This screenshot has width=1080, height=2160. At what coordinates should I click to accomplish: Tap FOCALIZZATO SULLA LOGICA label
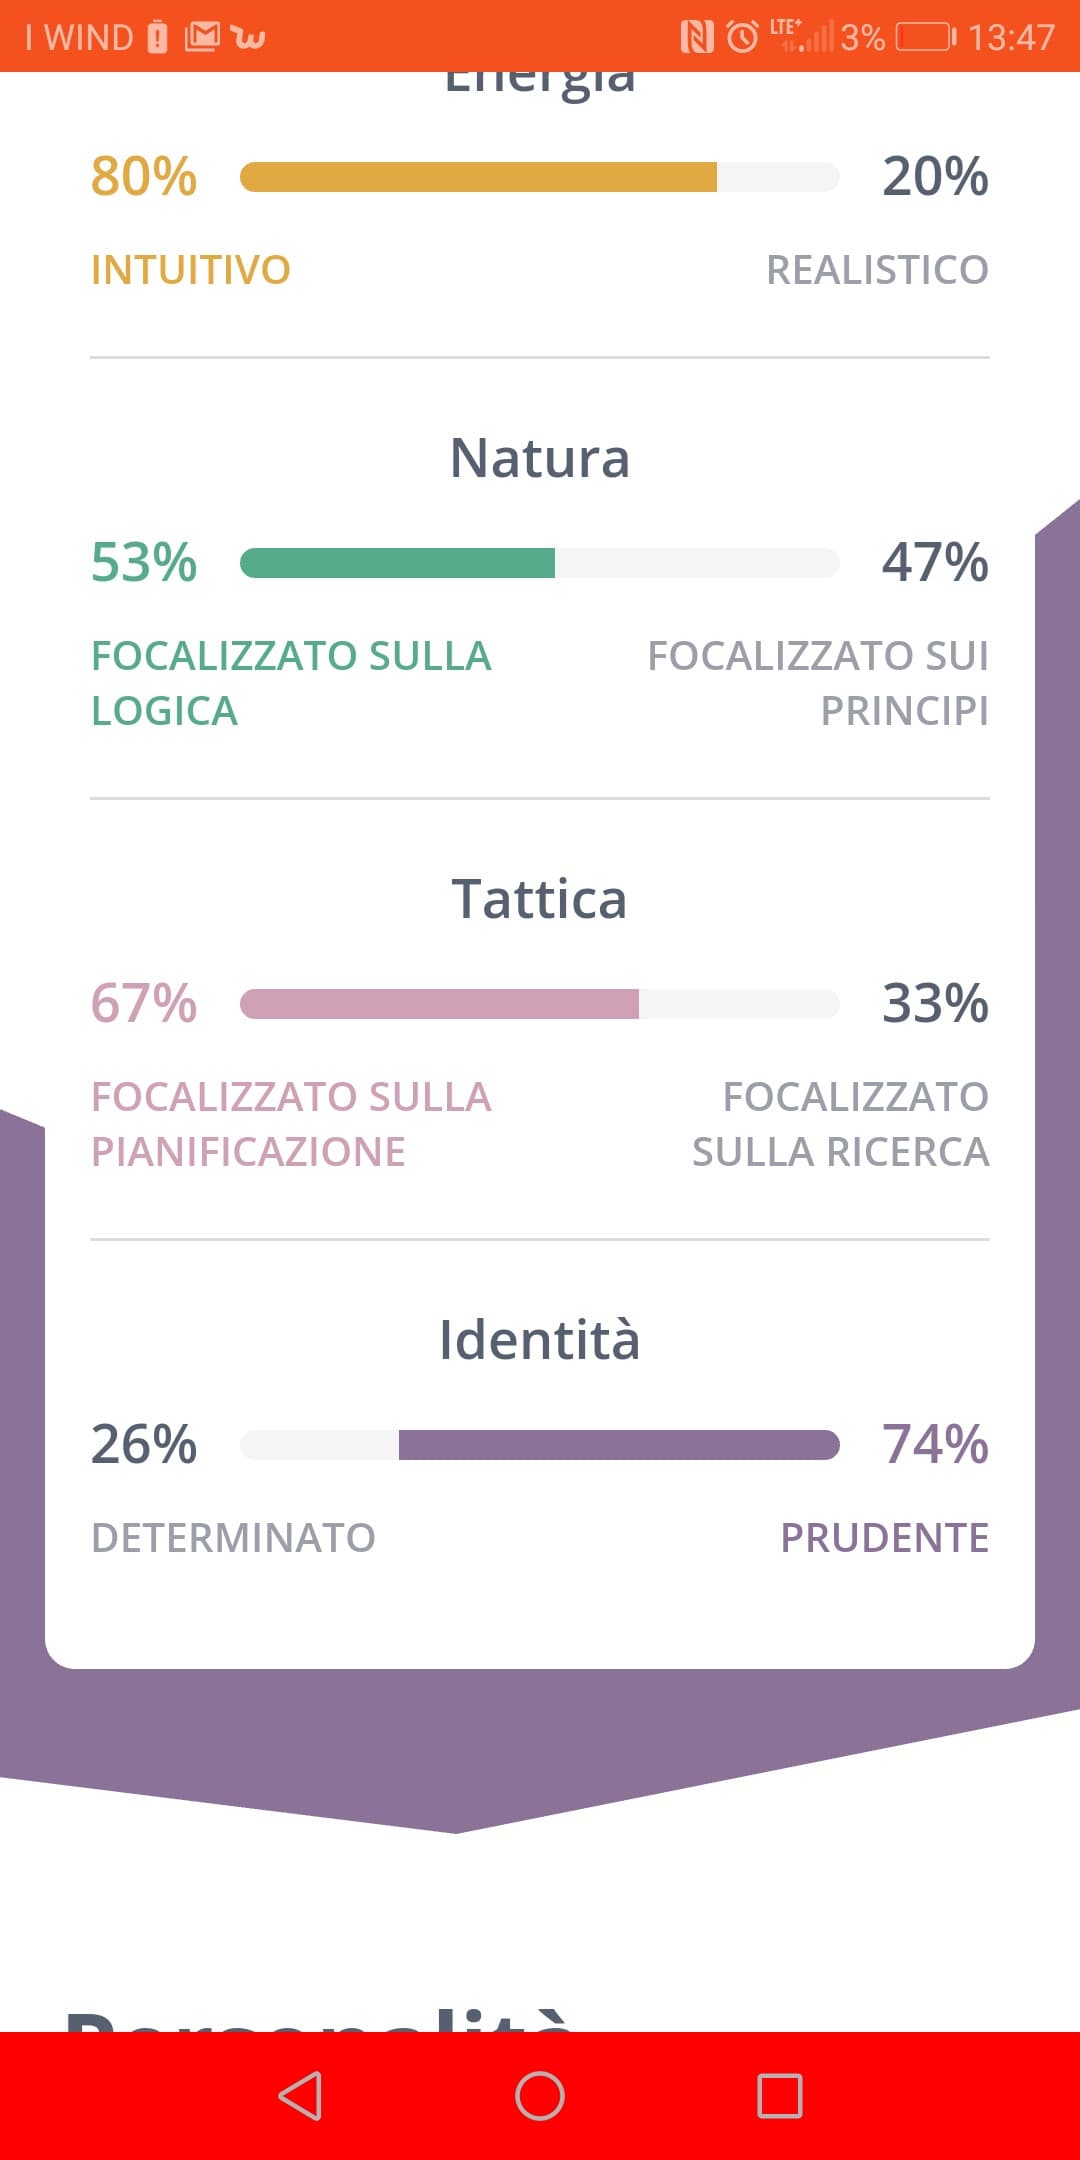coord(291,683)
